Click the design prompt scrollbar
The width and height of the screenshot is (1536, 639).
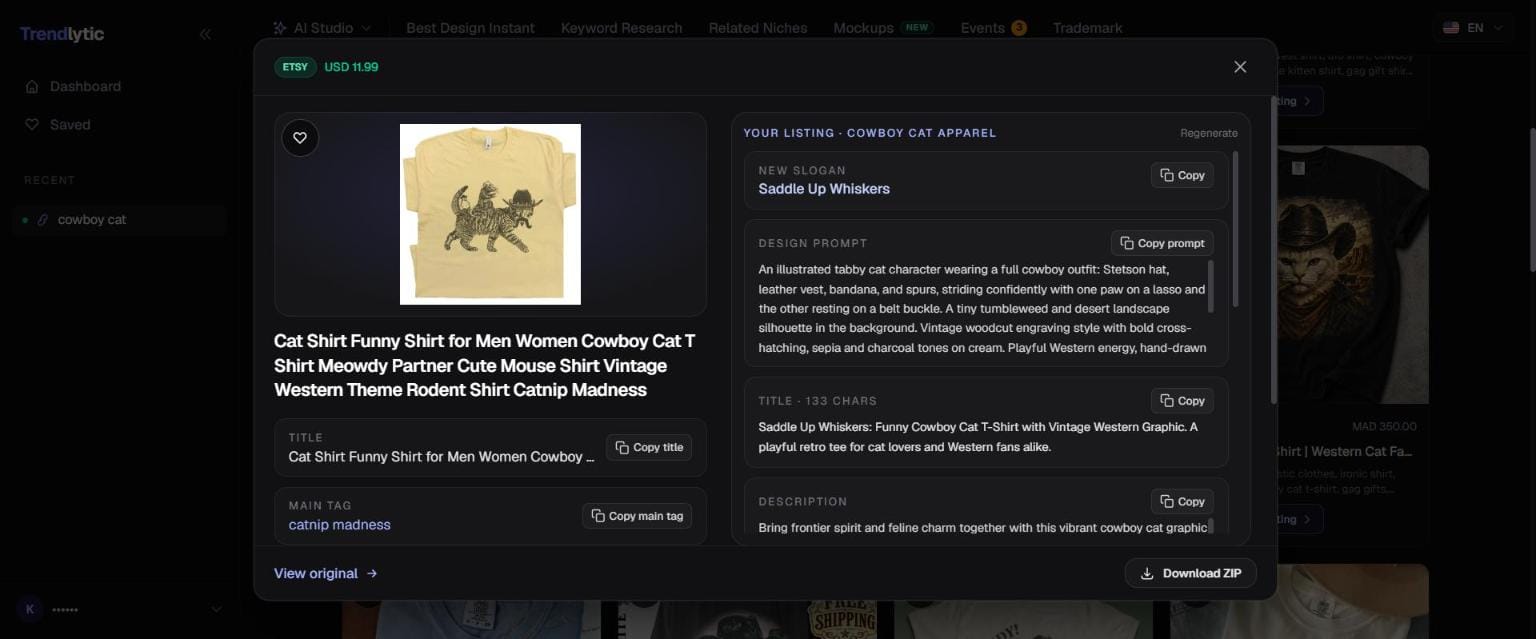[1211, 285]
